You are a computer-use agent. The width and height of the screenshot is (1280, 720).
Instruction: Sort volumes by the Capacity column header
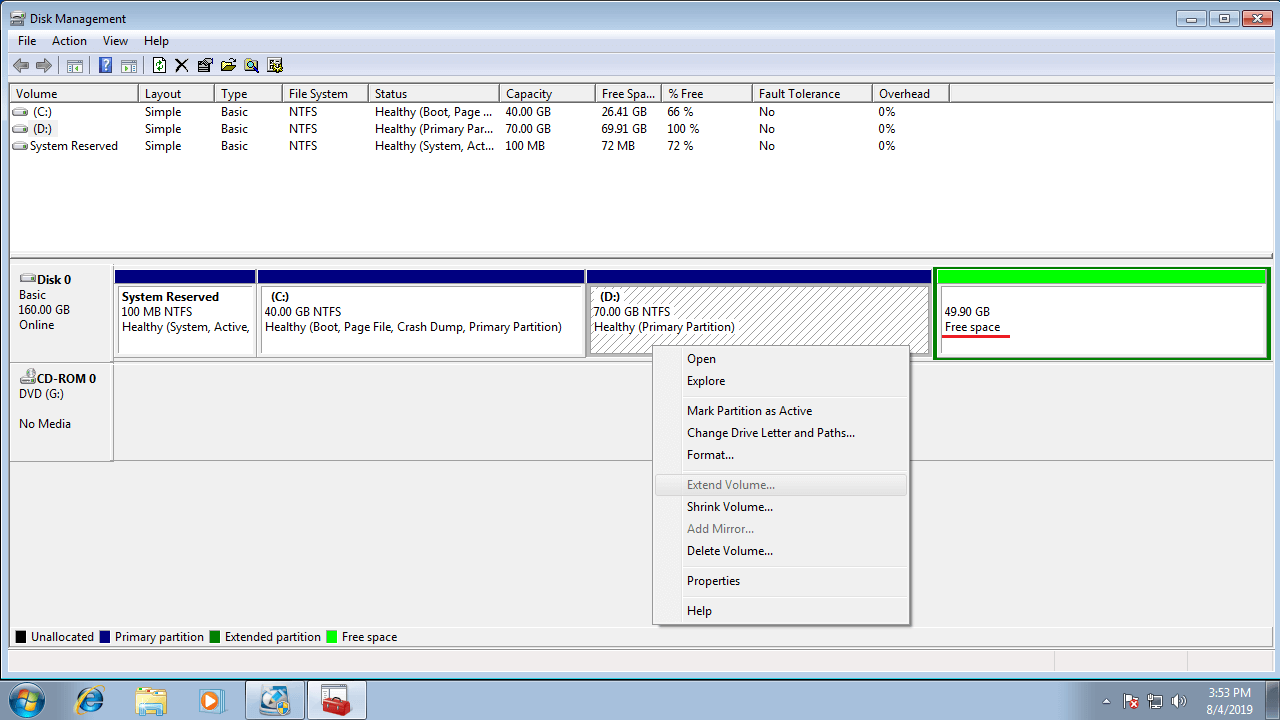(529, 94)
